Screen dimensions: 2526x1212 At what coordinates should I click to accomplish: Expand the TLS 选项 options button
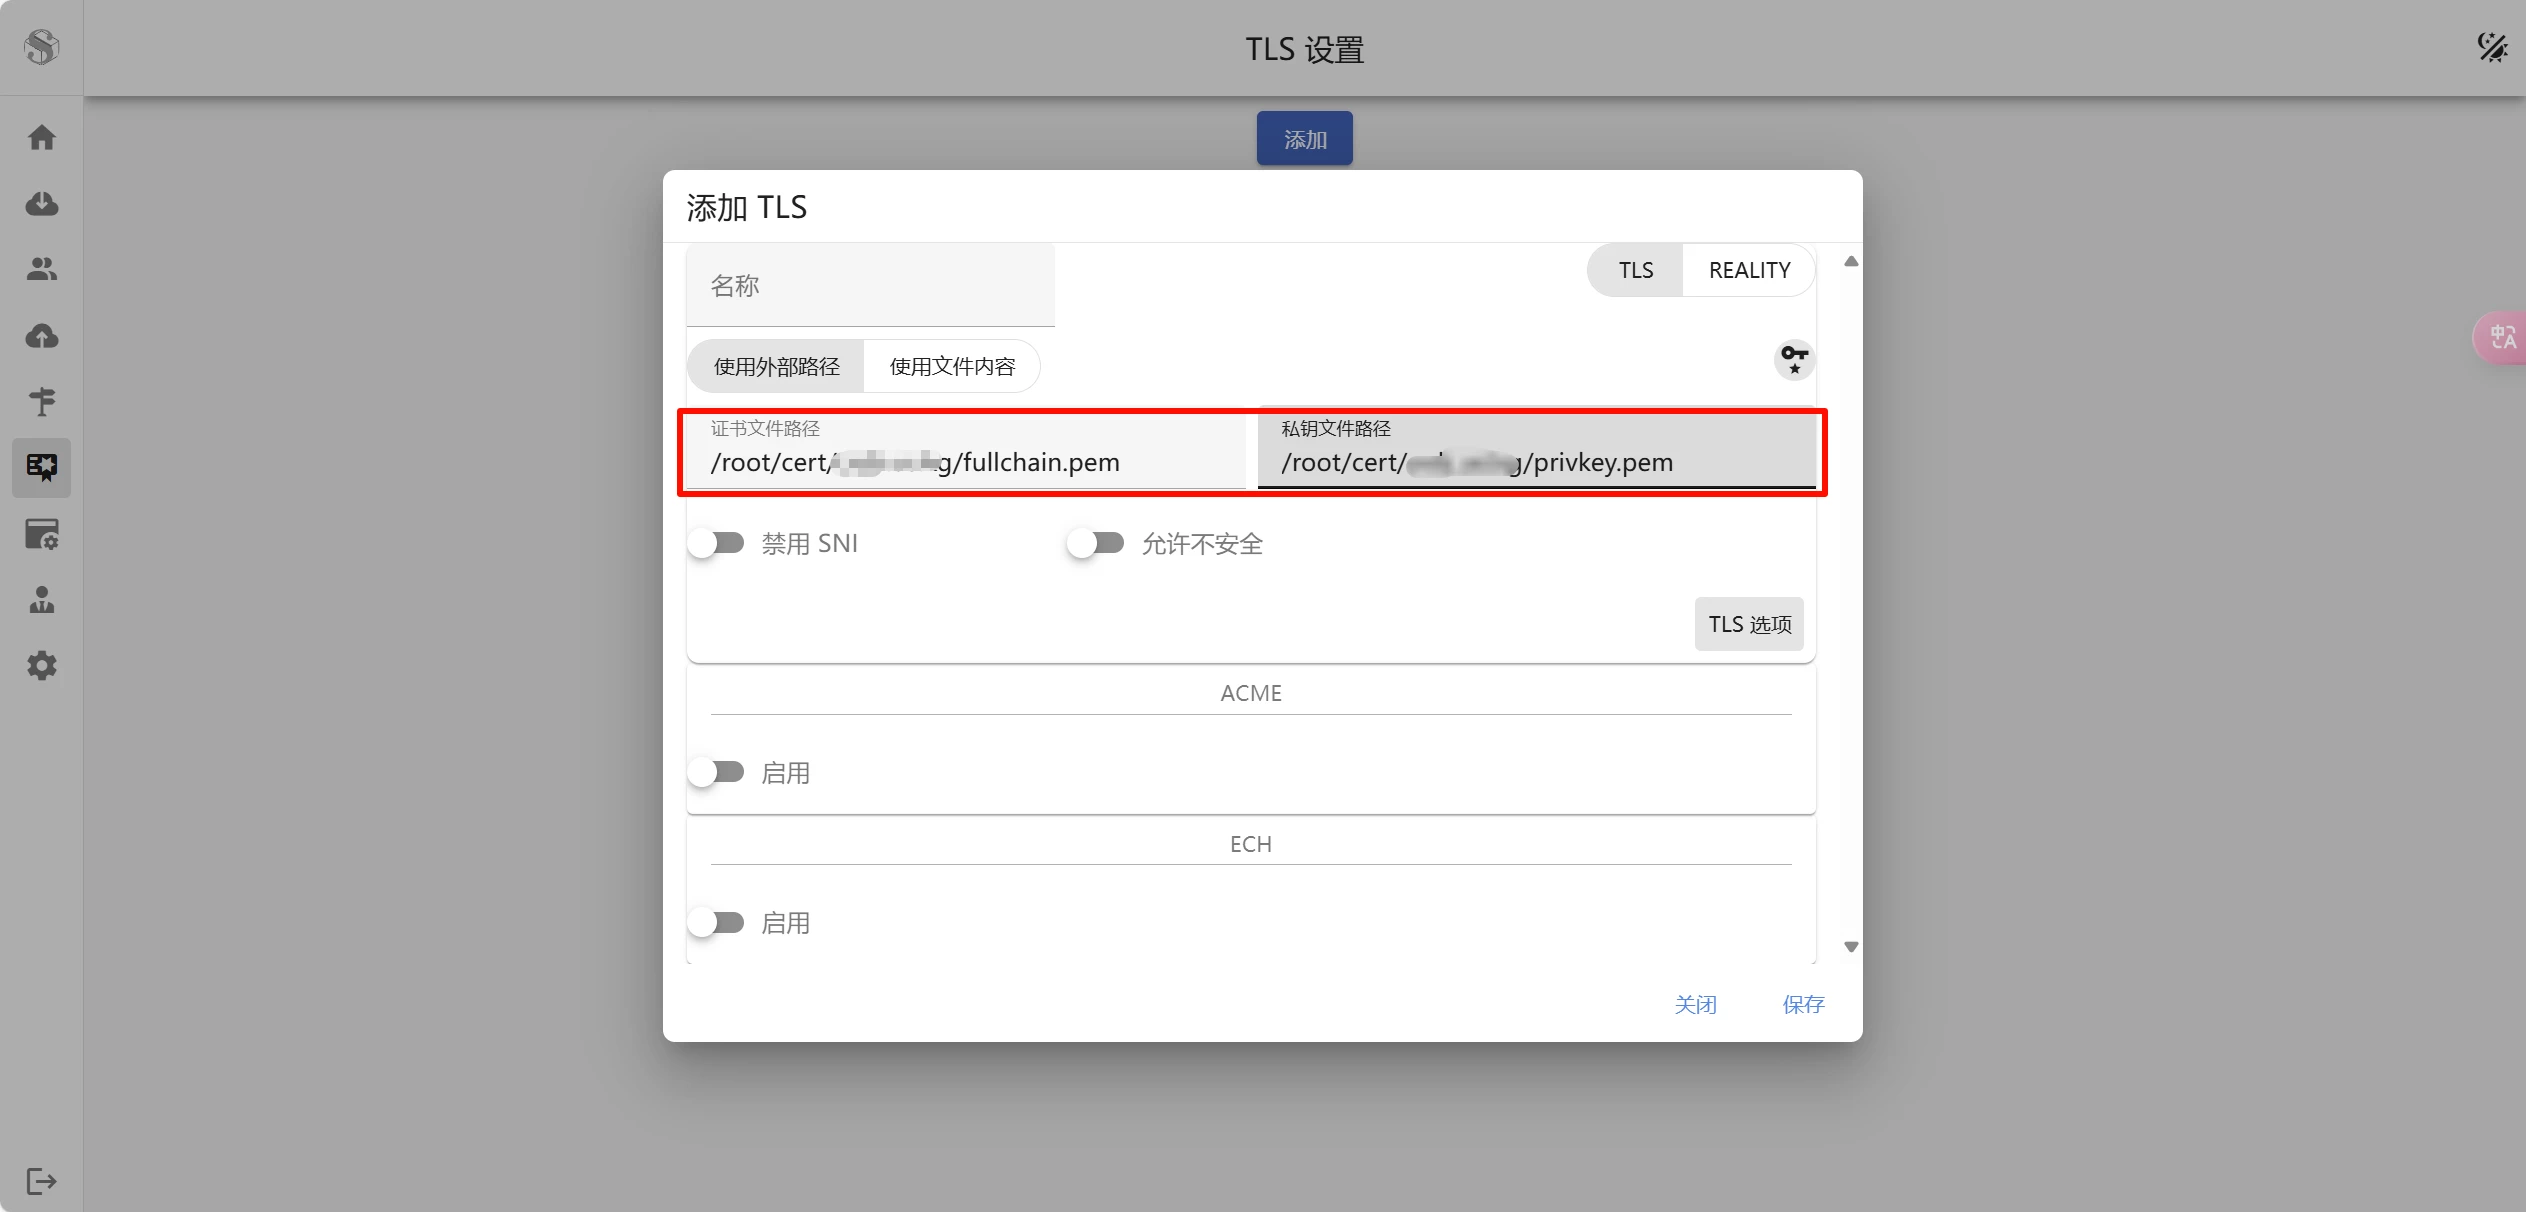pyautogui.click(x=1748, y=624)
